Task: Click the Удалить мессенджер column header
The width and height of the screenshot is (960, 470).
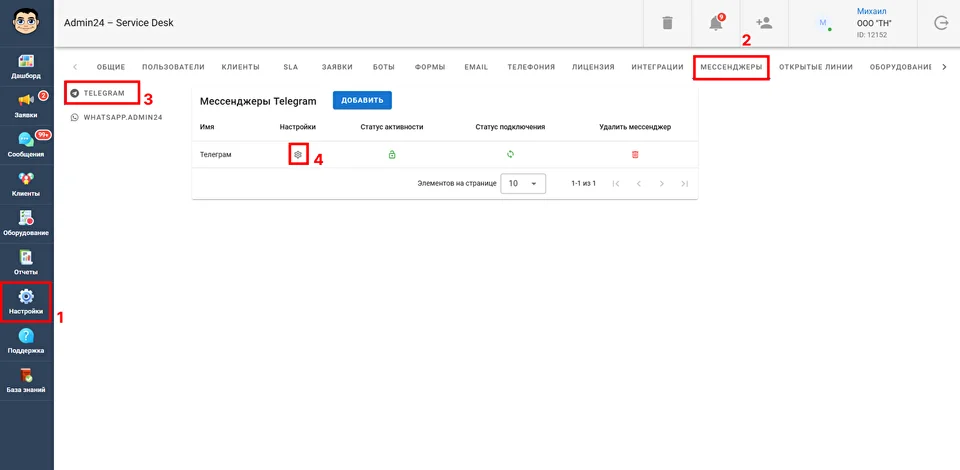Action: tap(635, 127)
